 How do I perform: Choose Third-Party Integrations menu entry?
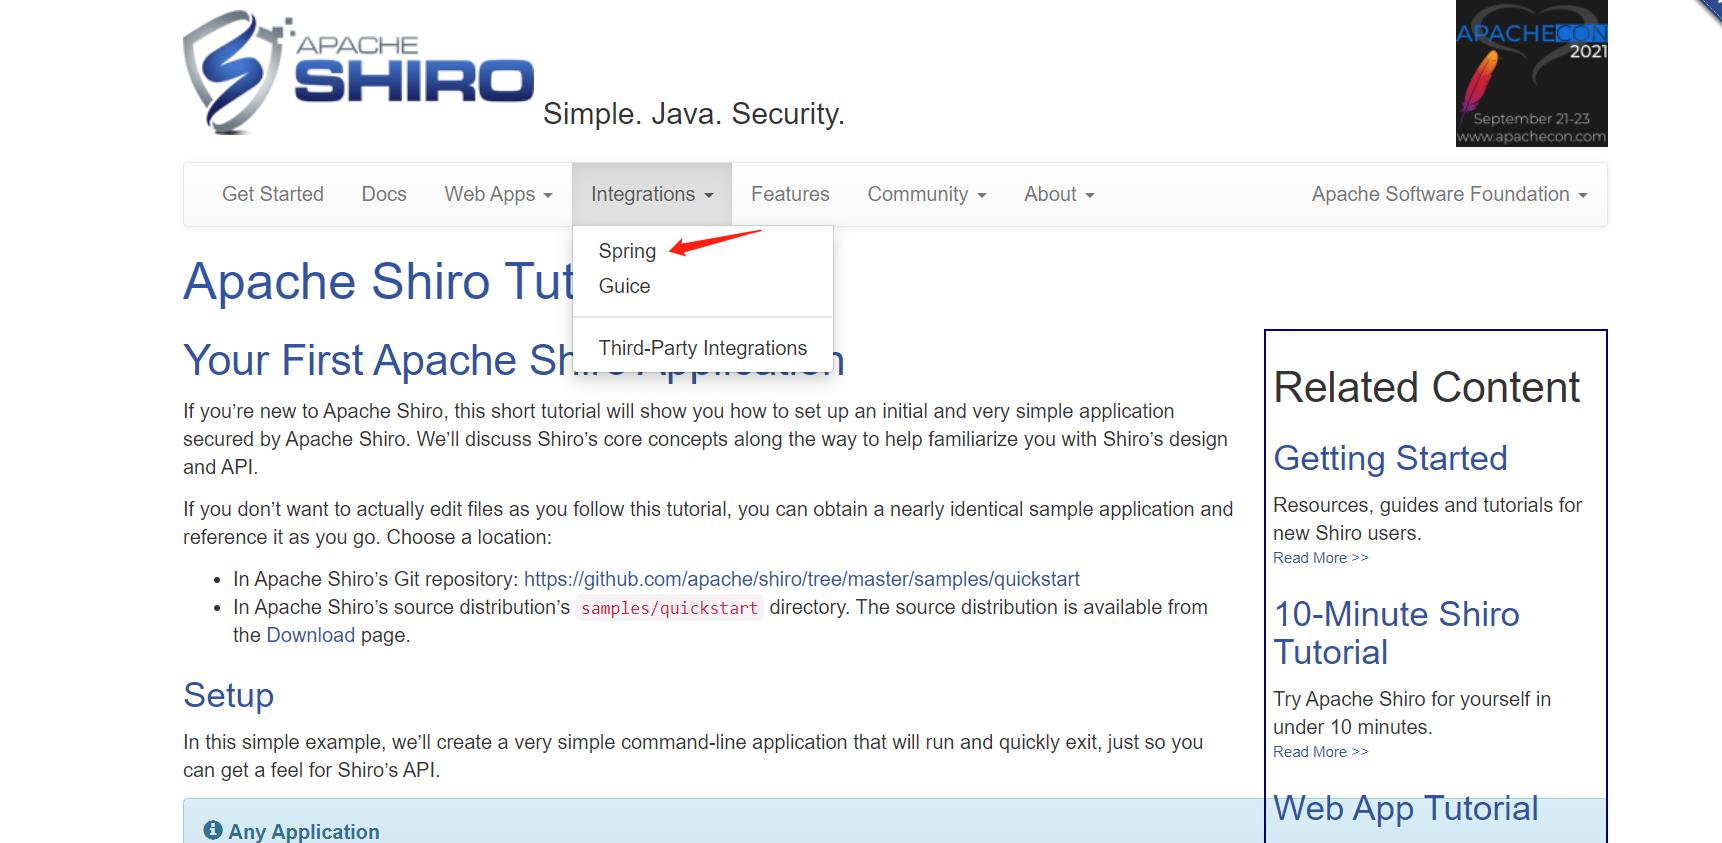(702, 348)
